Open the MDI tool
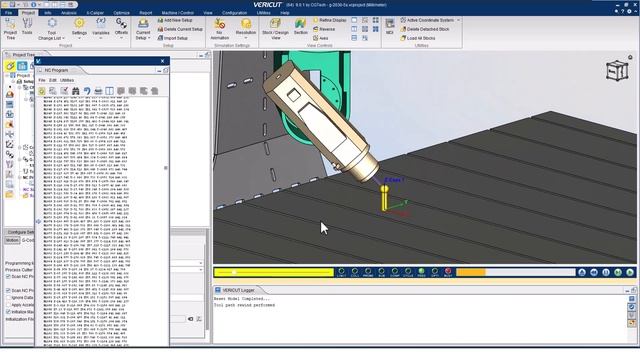This screenshot has width=640, height=360. coord(390,27)
